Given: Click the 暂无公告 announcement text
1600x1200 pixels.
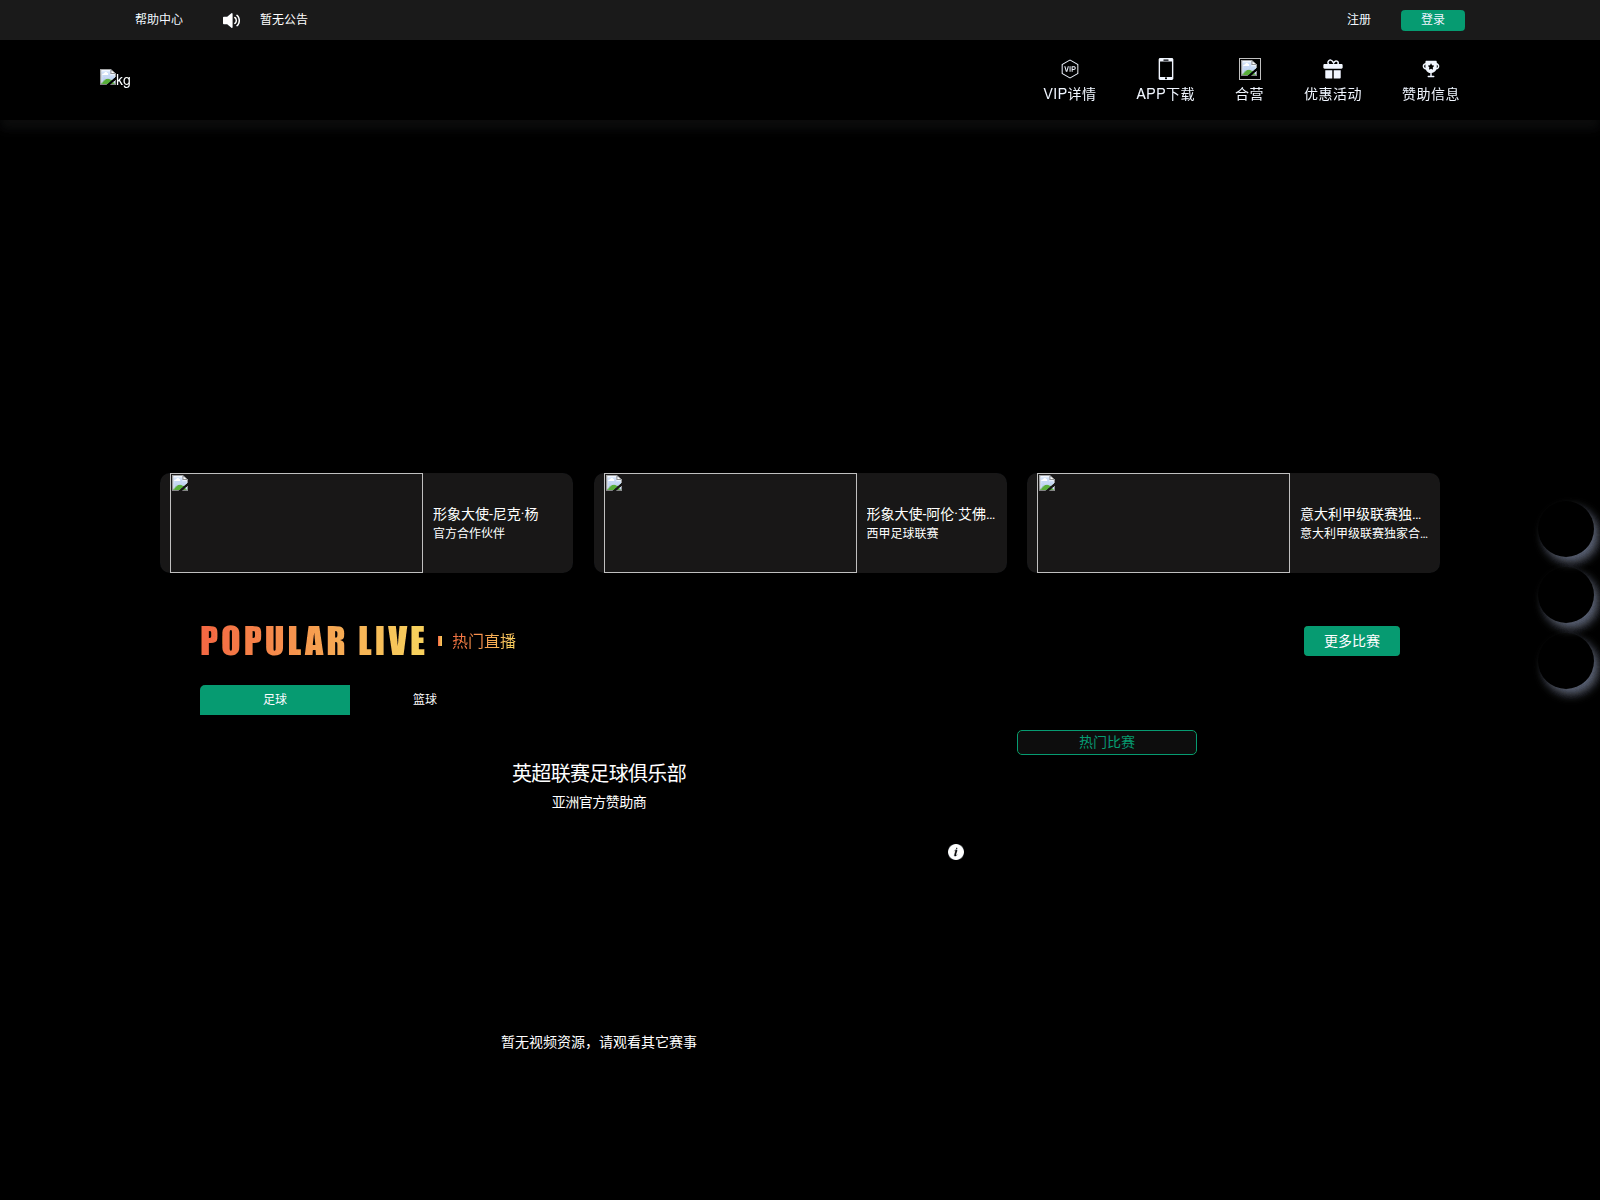Looking at the screenshot, I should pyautogui.click(x=281, y=19).
